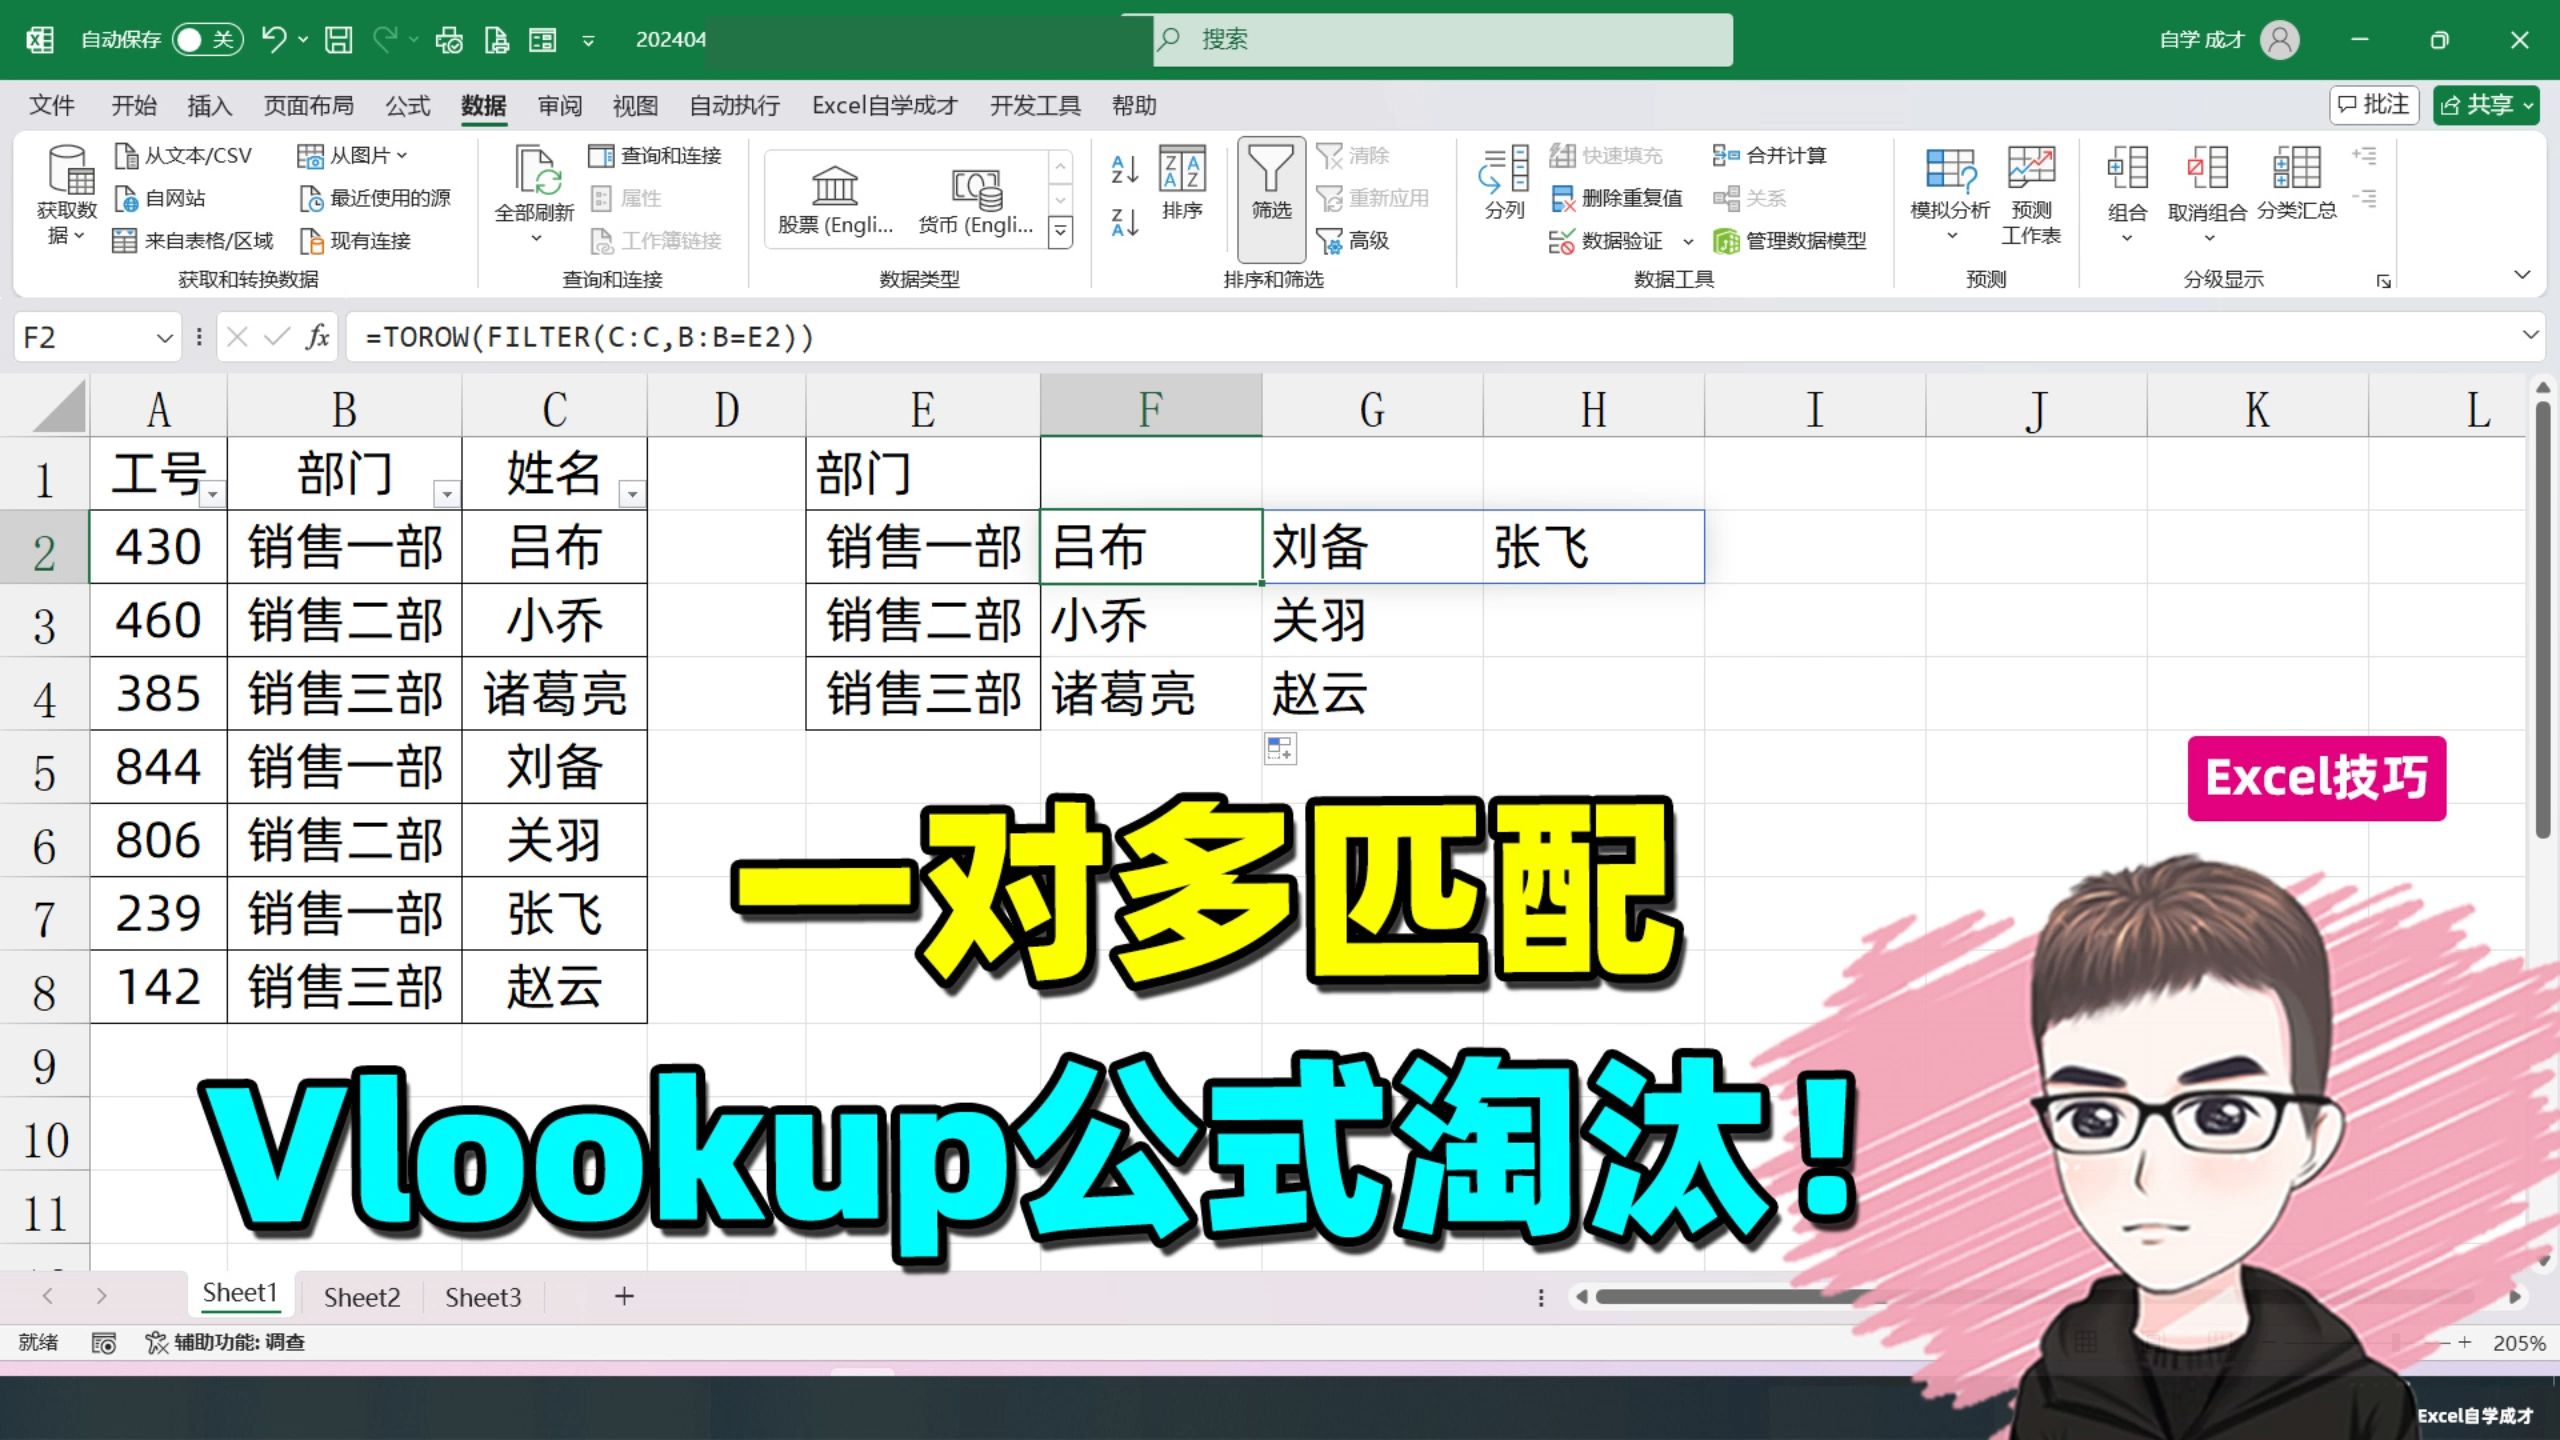Click the 删除重复值 remove duplicates icon
This screenshot has height=1440, width=2560.
click(x=1564, y=198)
